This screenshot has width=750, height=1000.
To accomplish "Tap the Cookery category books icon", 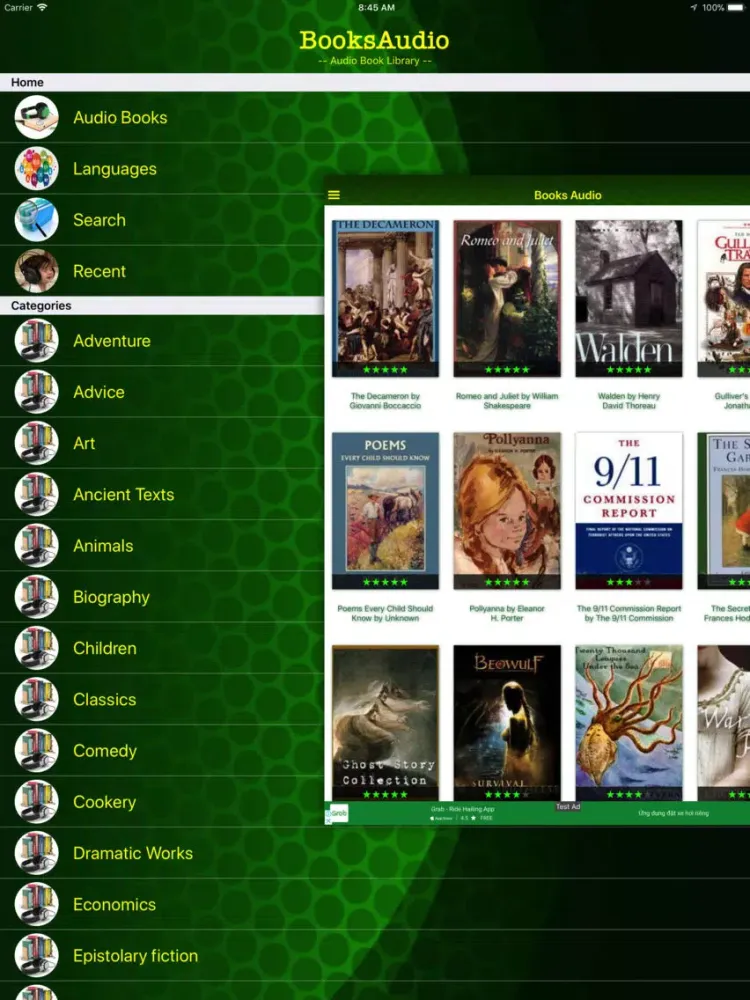I will coord(37,802).
